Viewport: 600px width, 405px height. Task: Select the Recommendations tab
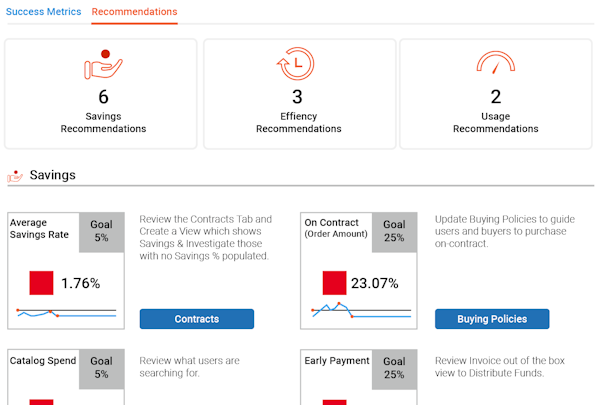point(134,12)
